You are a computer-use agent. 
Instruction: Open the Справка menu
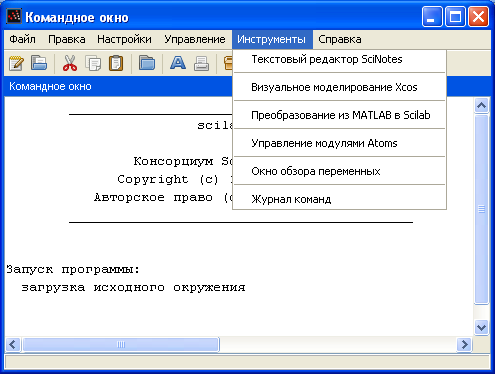pyautogui.click(x=340, y=39)
